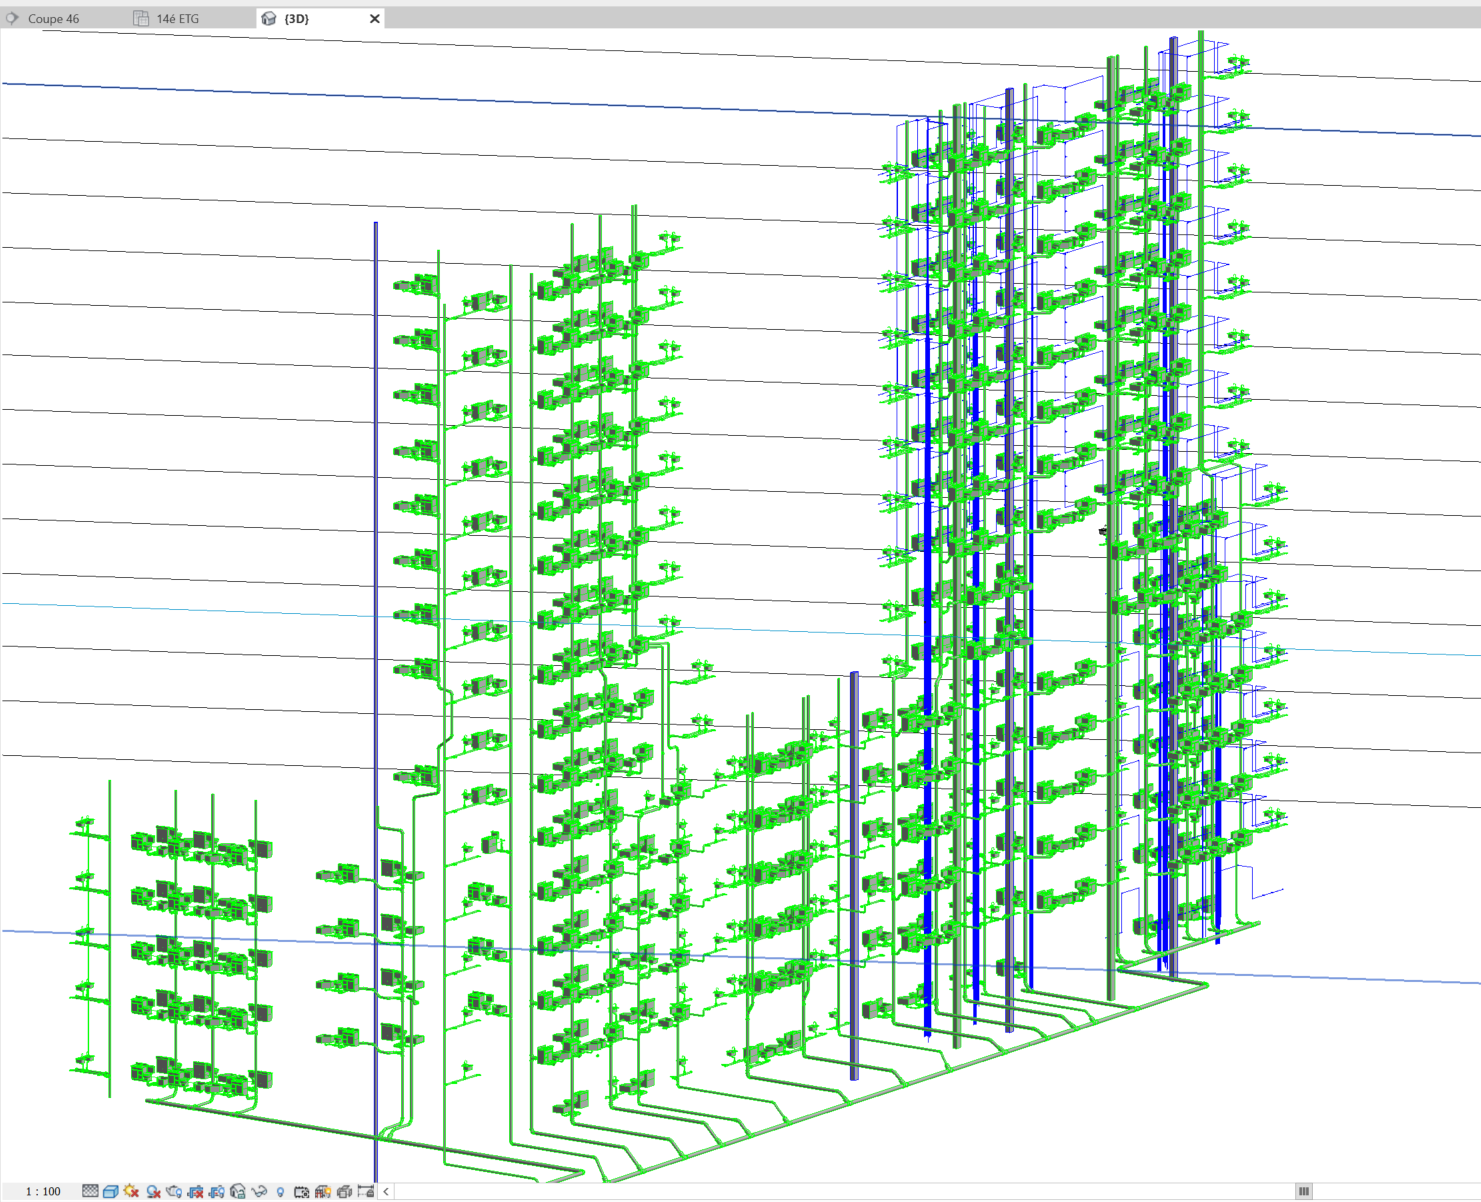Select the {3D} view tab
1481x1202 pixels.
coord(296,19)
